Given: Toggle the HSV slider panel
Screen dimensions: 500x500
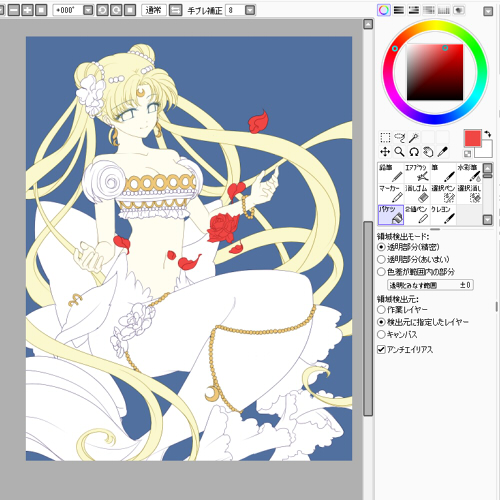Looking at the screenshot, I should (414, 10).
